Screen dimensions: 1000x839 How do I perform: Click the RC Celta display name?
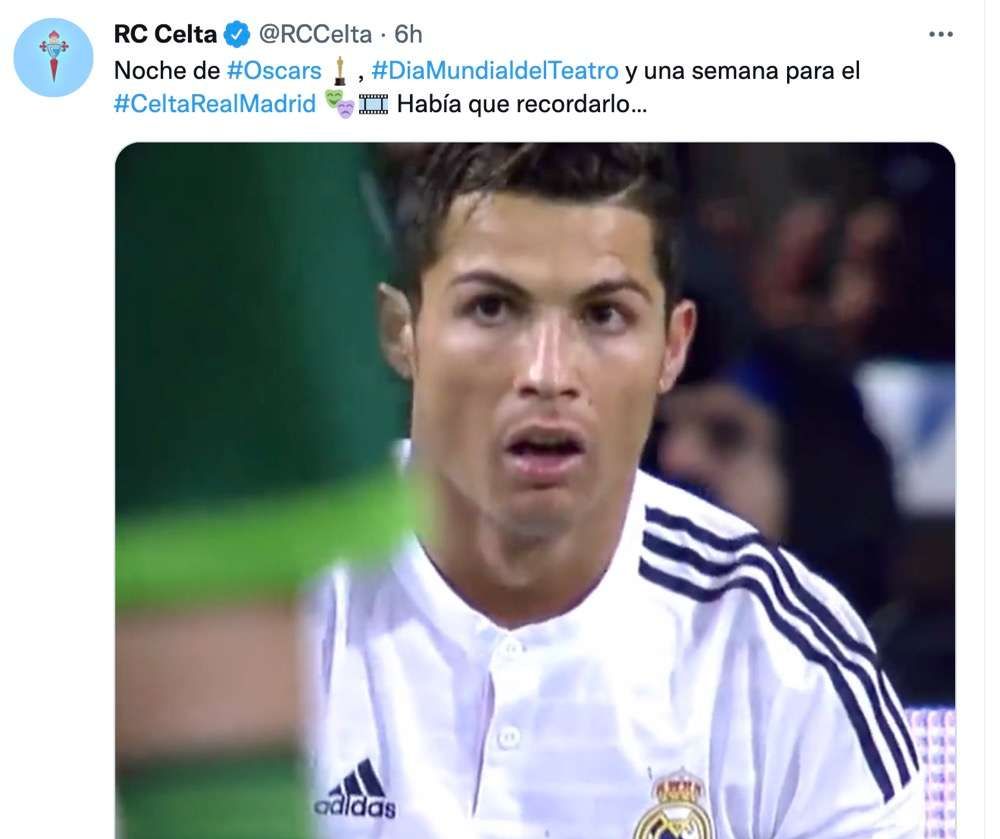pyautogui.click(x=165, y=34)
